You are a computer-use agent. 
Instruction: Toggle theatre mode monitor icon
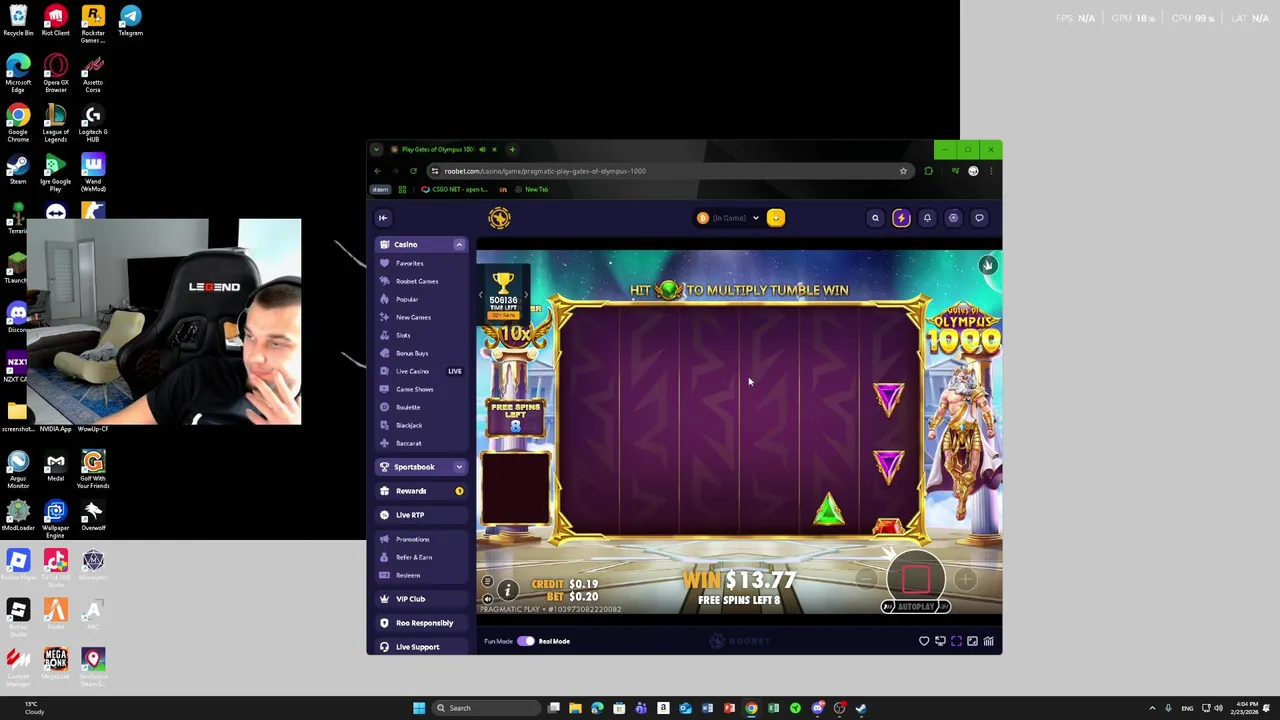click(x=940, y=641)
